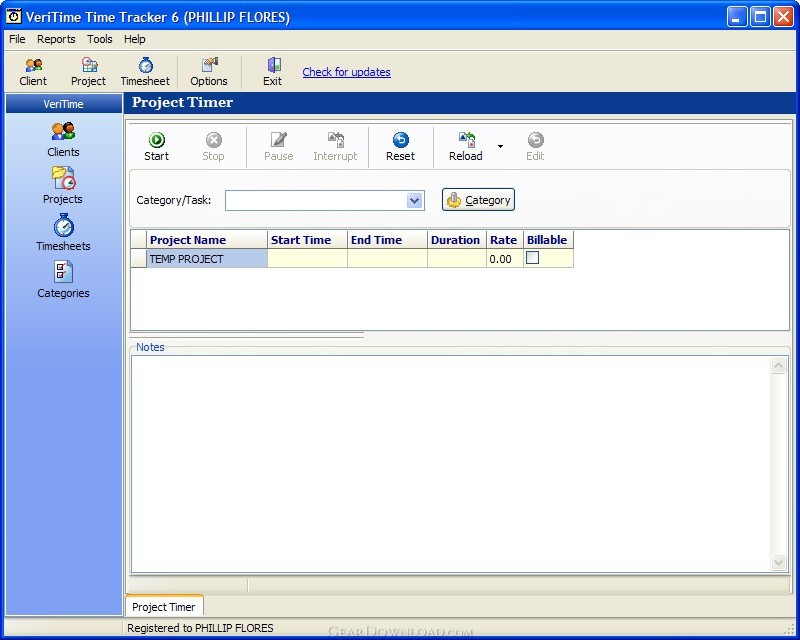This screenshot has height=640, width=800.
Task: Open Categories in the VeriTime sidebar
Action: coord(63,280)
